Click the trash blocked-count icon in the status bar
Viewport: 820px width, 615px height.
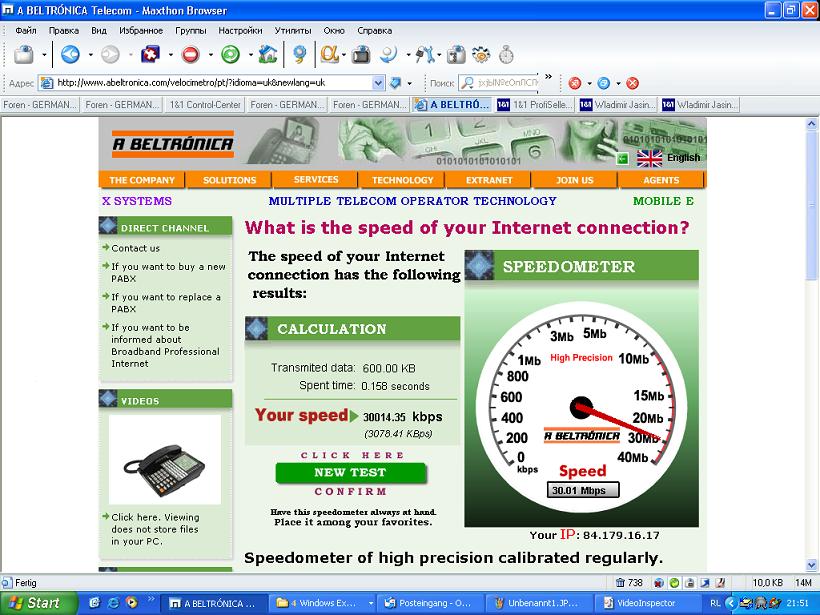pos(621,583)
